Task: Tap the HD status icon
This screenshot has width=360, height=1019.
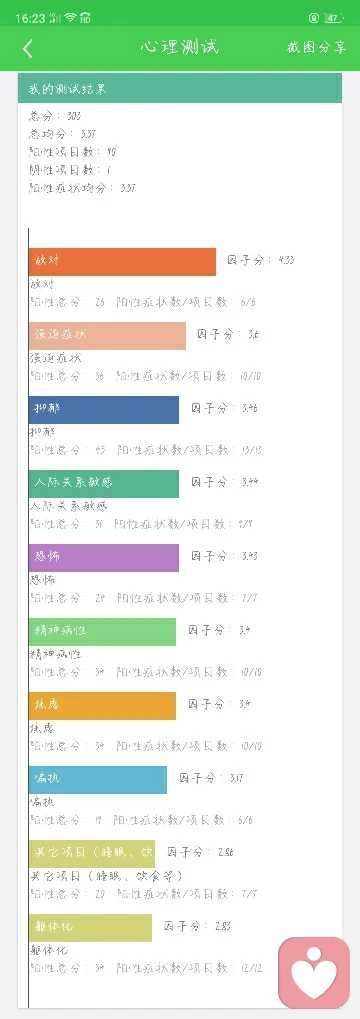Action: click(85, 18)
